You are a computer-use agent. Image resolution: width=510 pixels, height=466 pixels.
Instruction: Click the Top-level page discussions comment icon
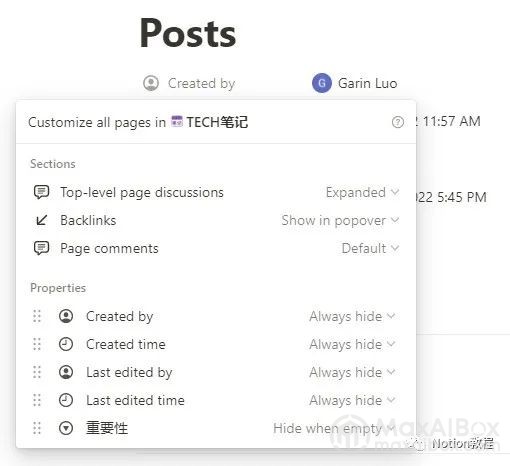pyautogui.click(x=42, y=192)
